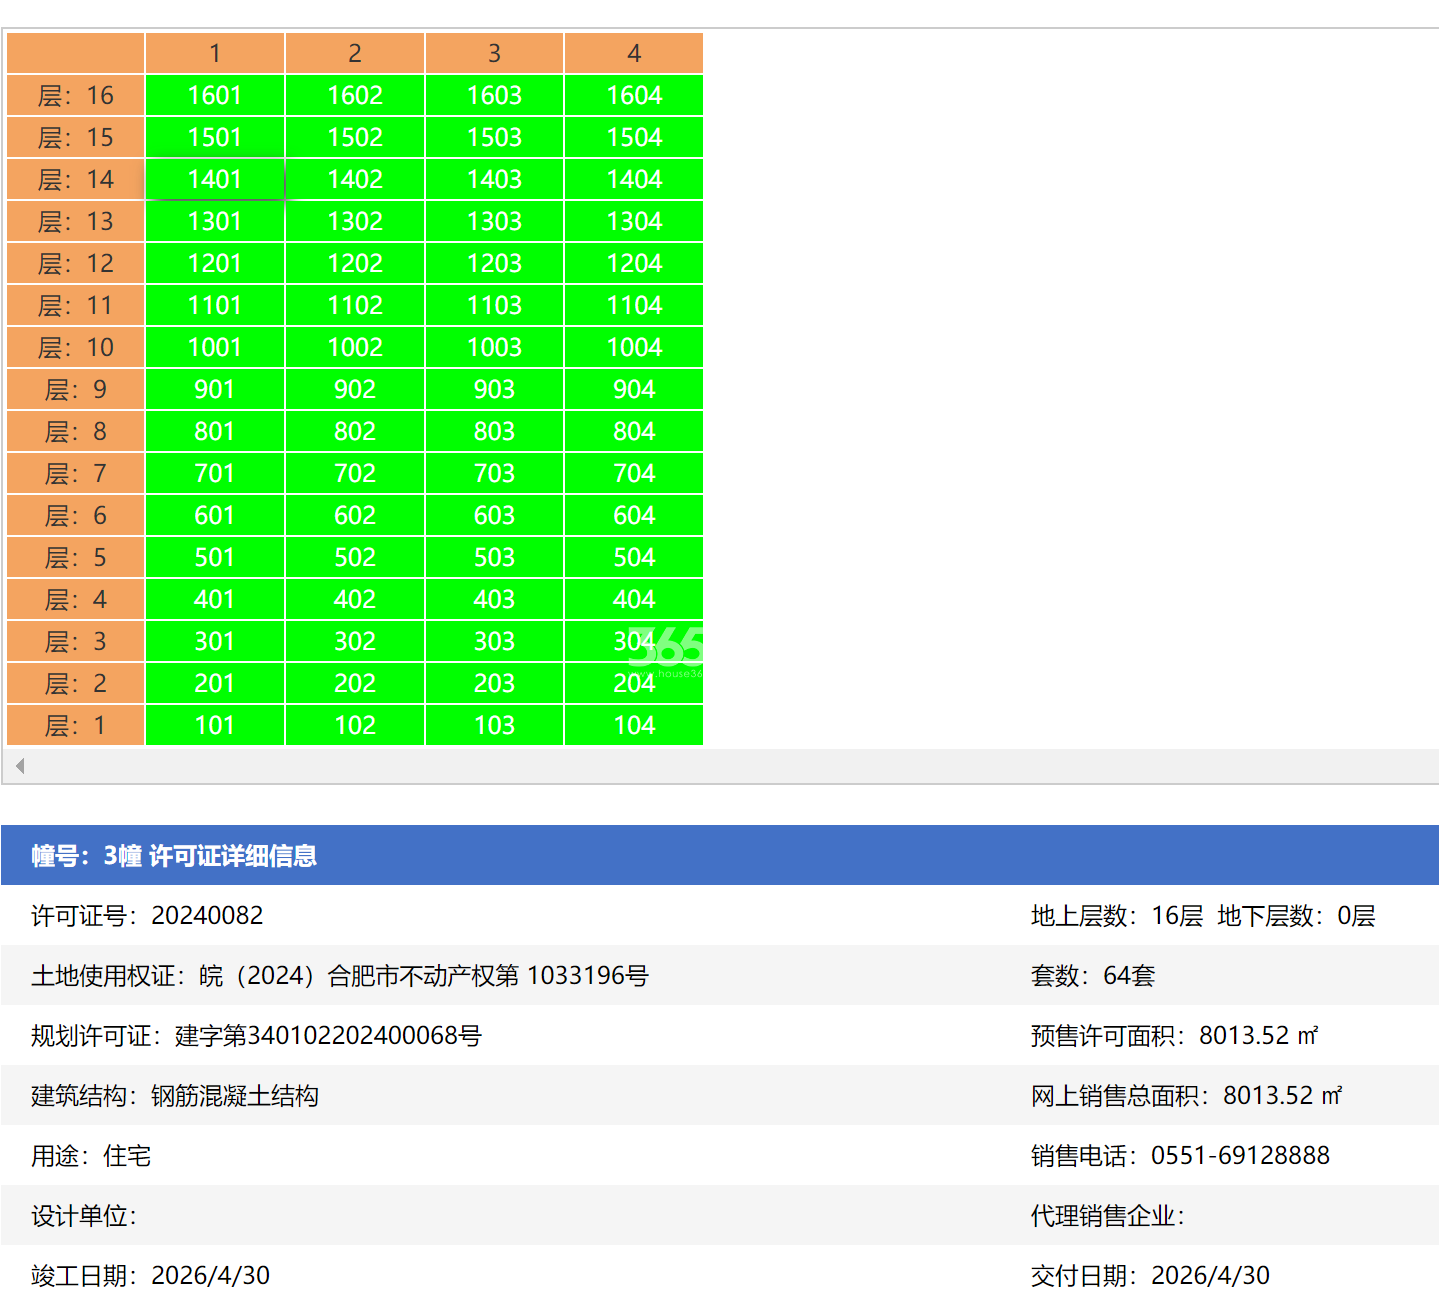The height and width of the screenshot is (1305, 1439).
Task: Click room 1304 cell
Action: pos(634,221)
